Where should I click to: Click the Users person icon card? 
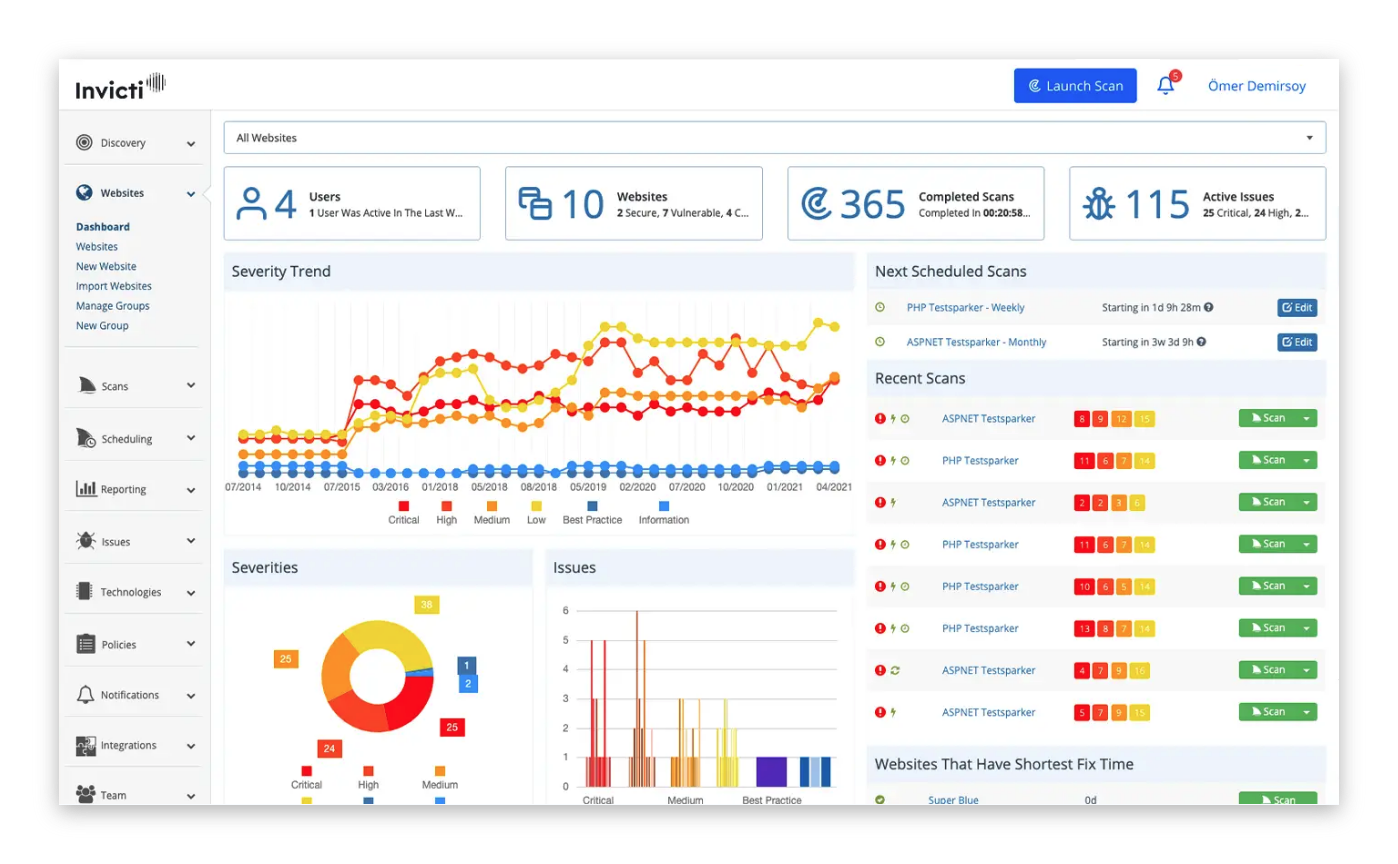click(x=251, y=204)
